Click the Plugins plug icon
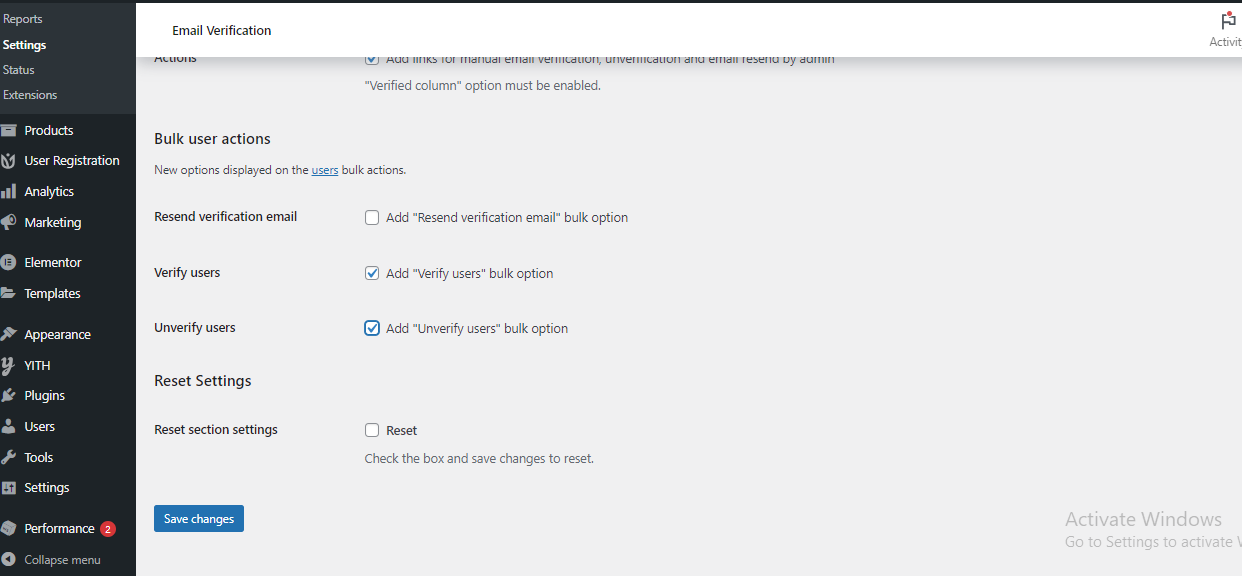This screenshot has width=1242, height=576. pyautogui.click(x=9, y=395)
